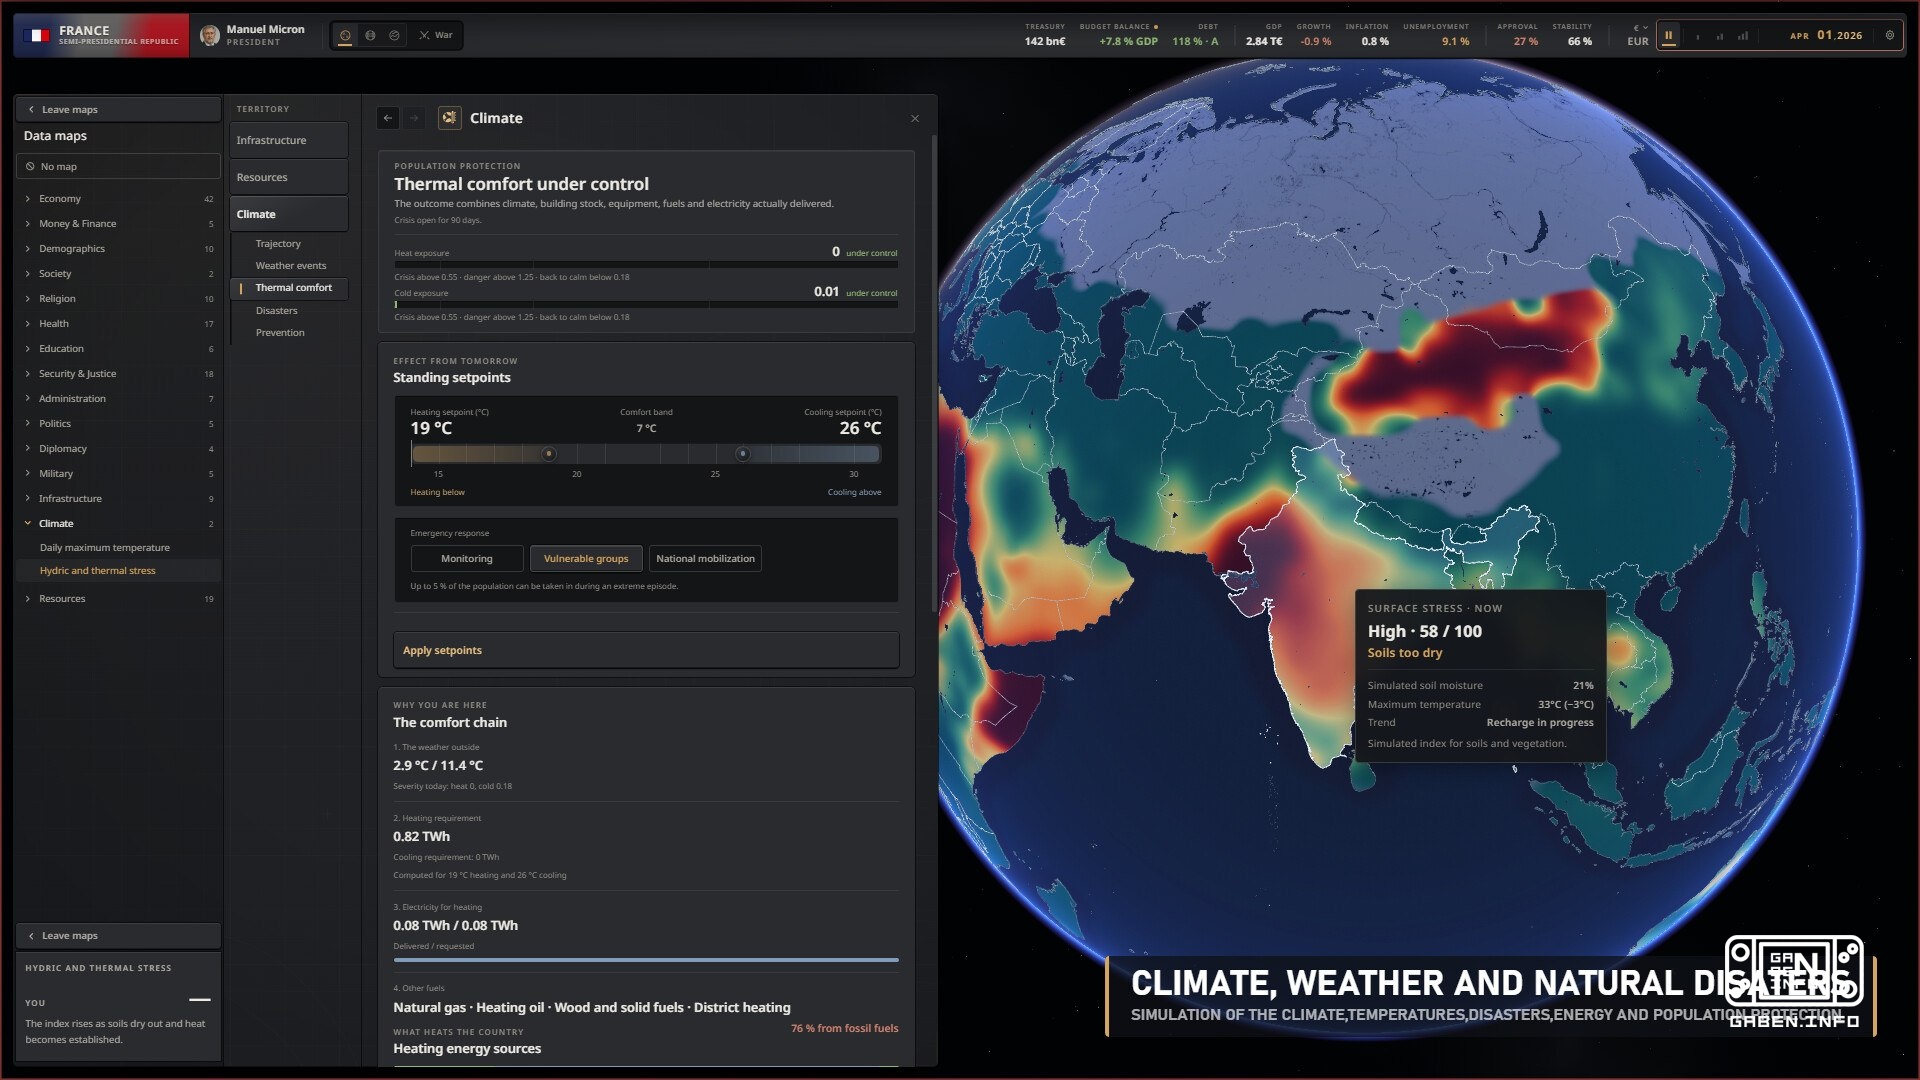1920x1080 pixels.
Task: Click the Approval value 27 %
Action: pyautogui.click(x=1526, y=42)
